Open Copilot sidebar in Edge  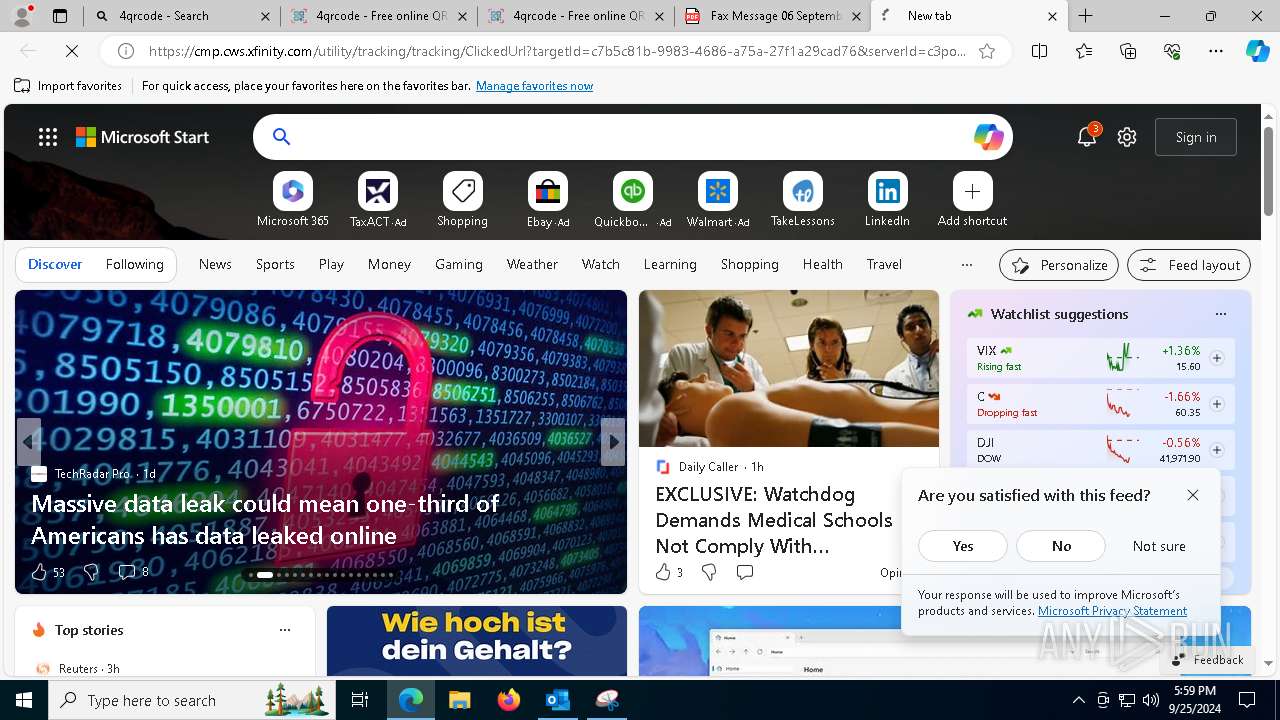[1257, 51]
